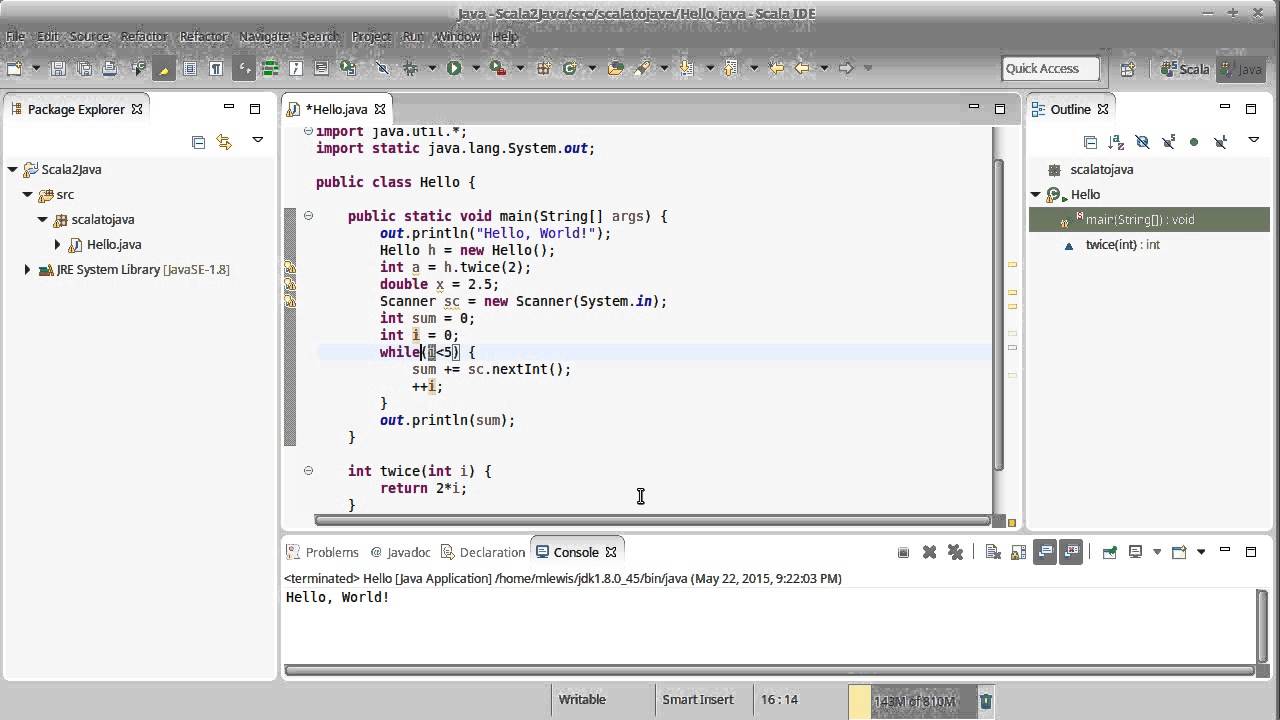Click the Run Last Tool external tools icon
The height and width of the screenshot is (720, 1280).
pyautogui.click(x=497, y=68)
